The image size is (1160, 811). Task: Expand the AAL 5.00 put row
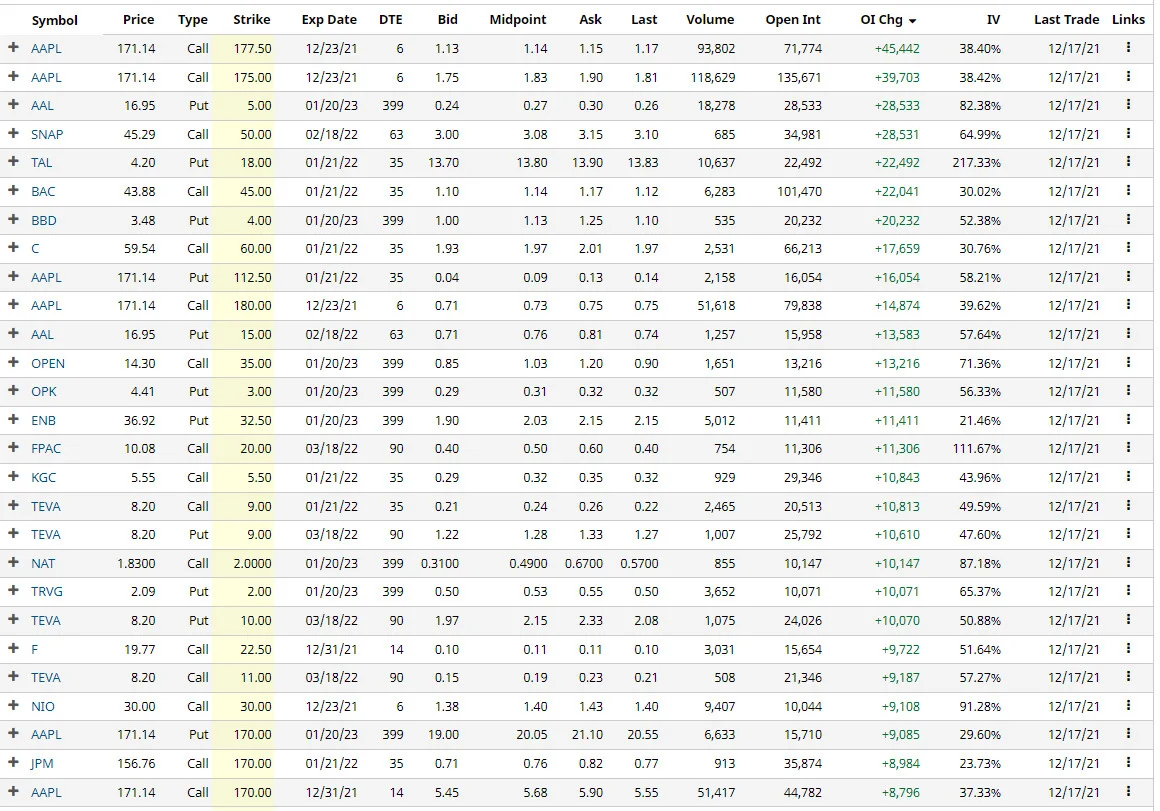click(x=13, y=104)
